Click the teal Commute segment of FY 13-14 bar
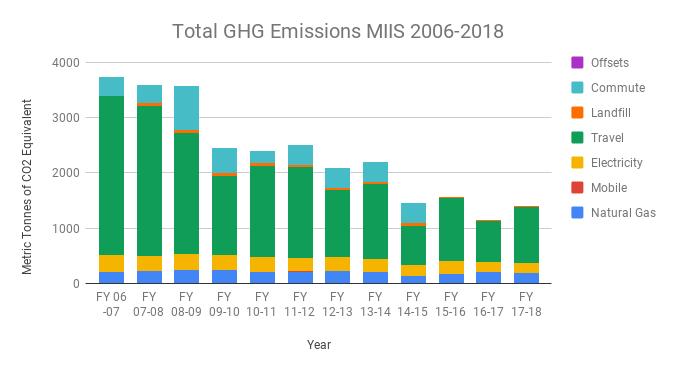 click(375, 172)
